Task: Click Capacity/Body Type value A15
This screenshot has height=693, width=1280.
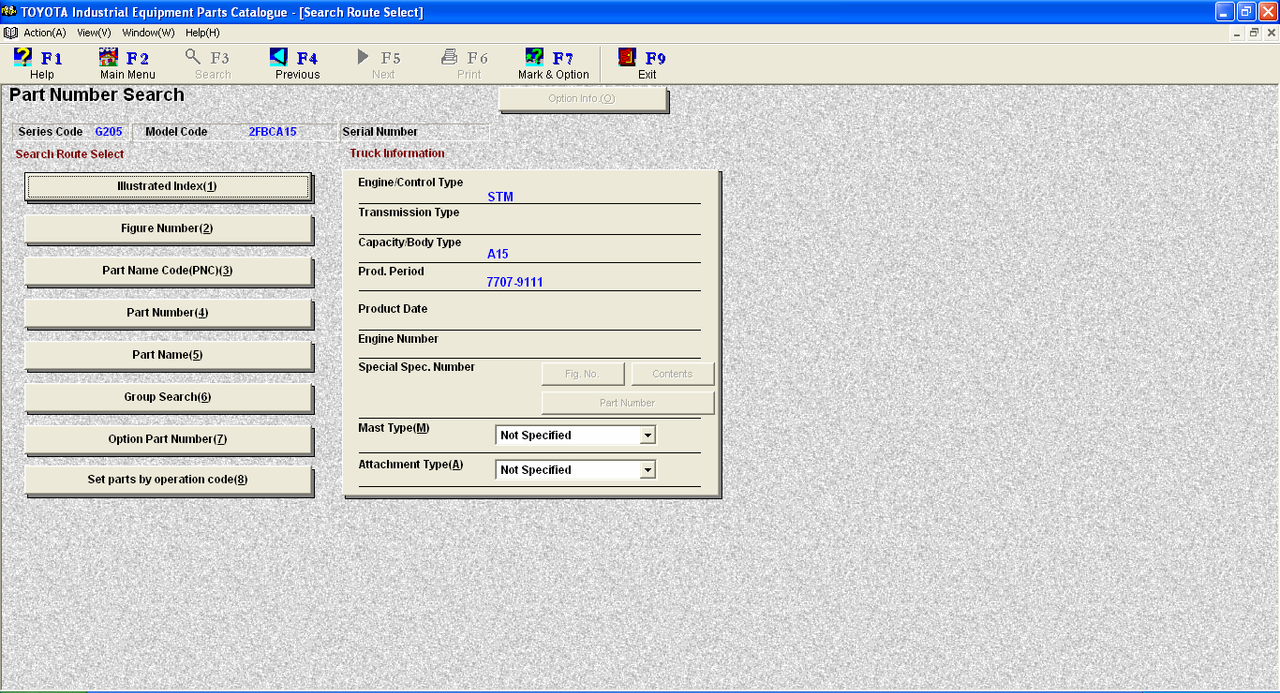Action: tap(498, 254)
